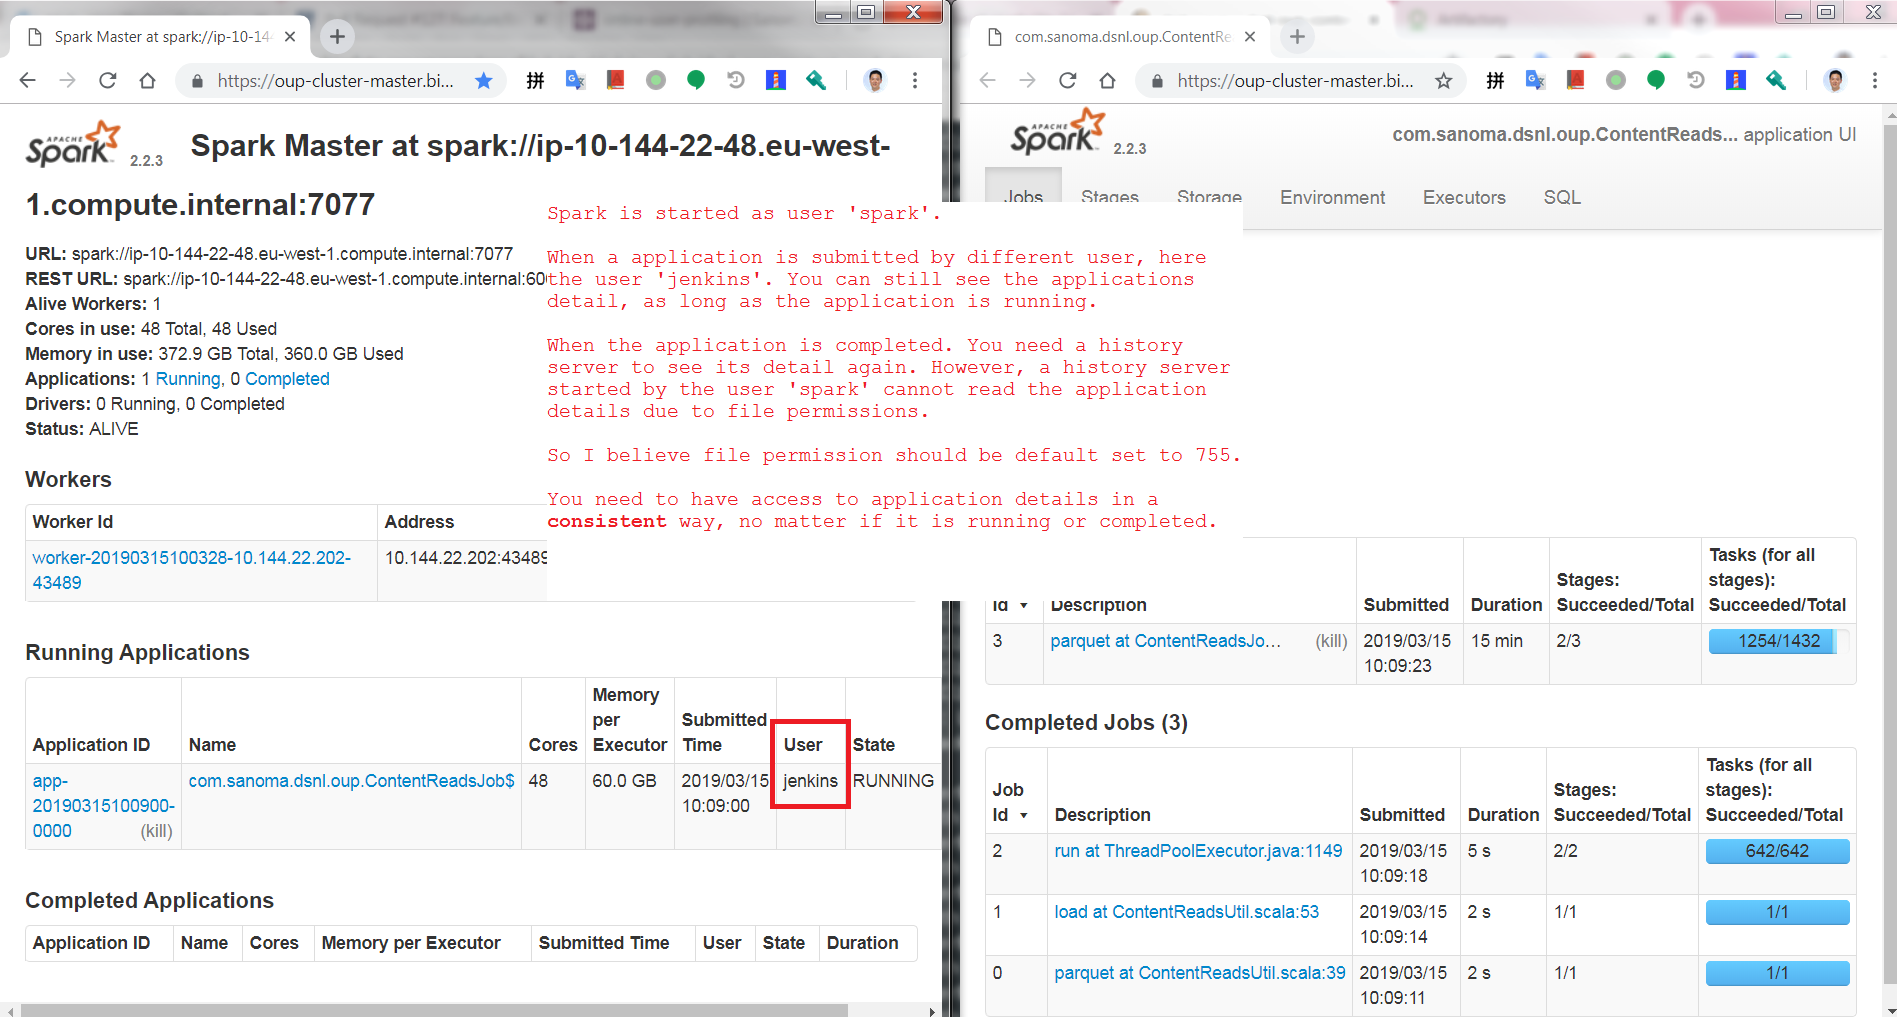Viewport: 1897px width, 1017px height.
Task: Open worker-20190315100328-10.144.22.202-43489 link
Action: [x=191, y=570]
